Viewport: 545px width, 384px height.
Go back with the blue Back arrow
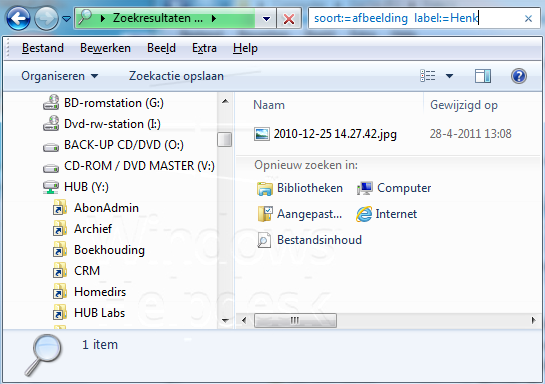click(x=18, y=18)
